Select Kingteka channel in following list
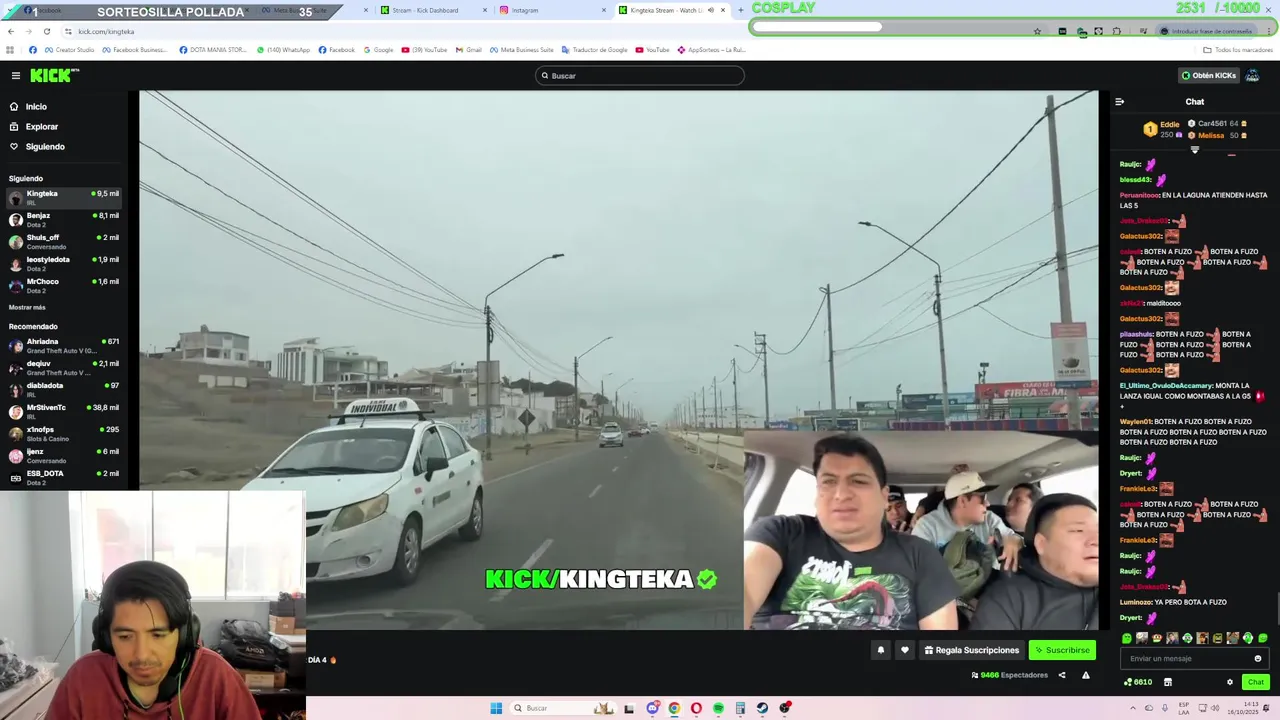The width and height of the screenshot is (1280, 720). [64, 197]
